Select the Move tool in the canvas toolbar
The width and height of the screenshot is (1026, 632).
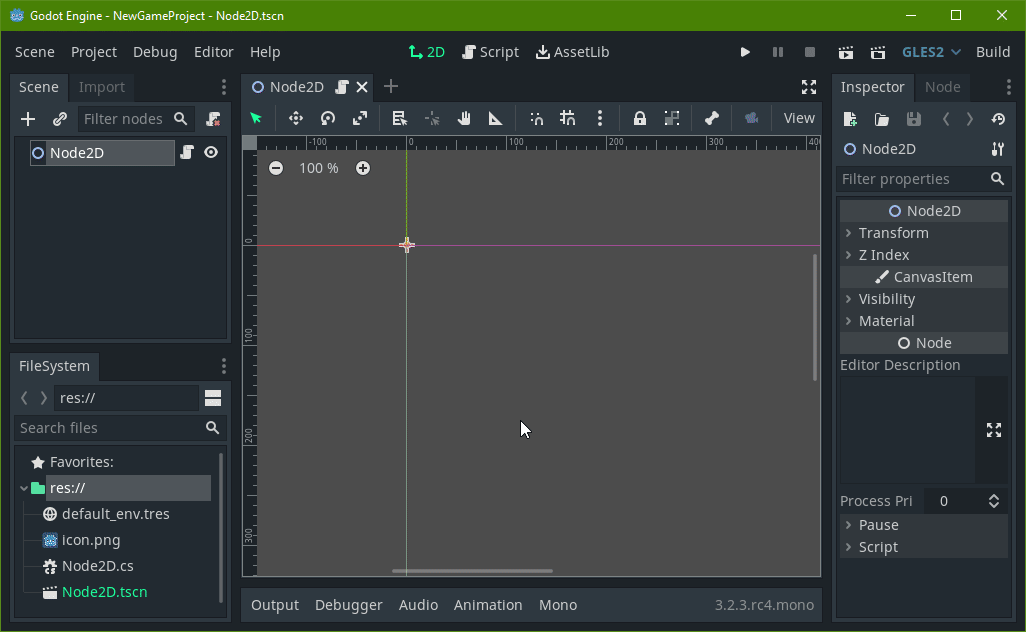point(297,118)
